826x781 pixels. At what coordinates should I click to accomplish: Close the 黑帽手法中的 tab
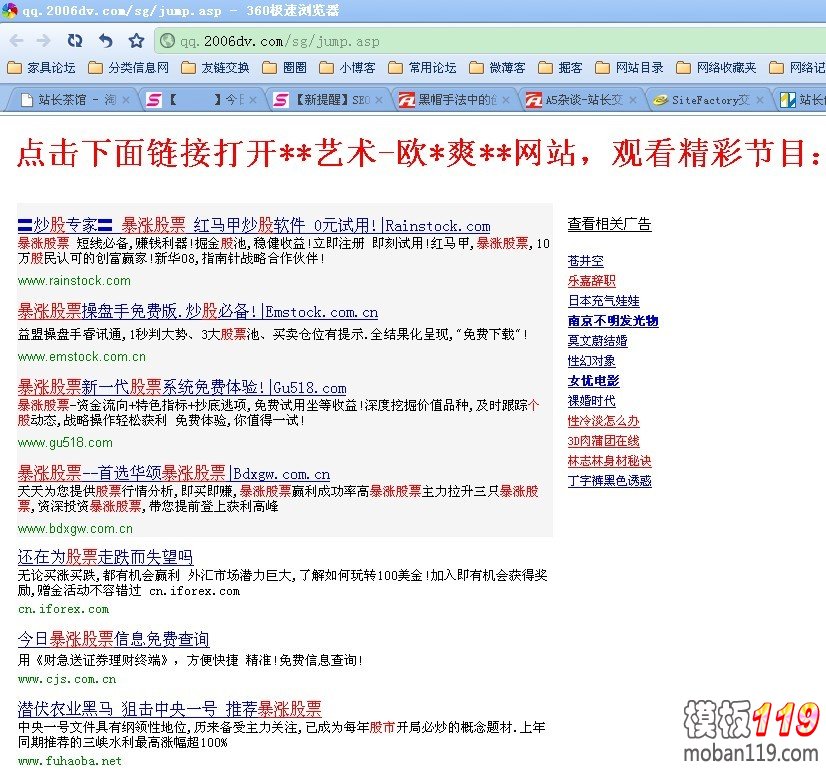506,100
